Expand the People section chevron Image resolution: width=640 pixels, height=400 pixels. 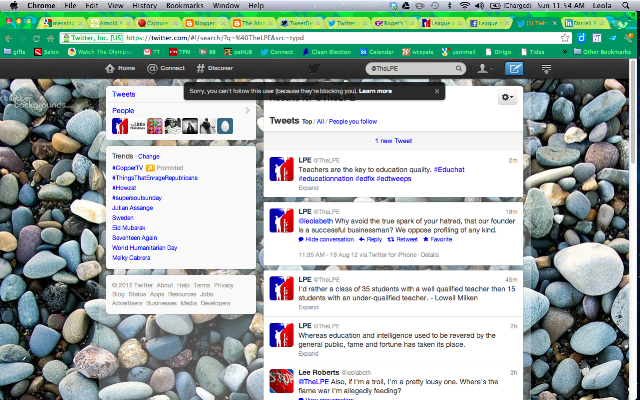coord(247,110)
